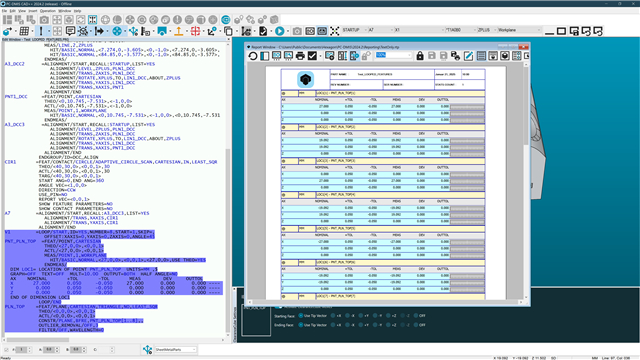Click the move-to arrow icon
Image resolution: width=640 pixels, height=360 pixels.
[99, 31]
